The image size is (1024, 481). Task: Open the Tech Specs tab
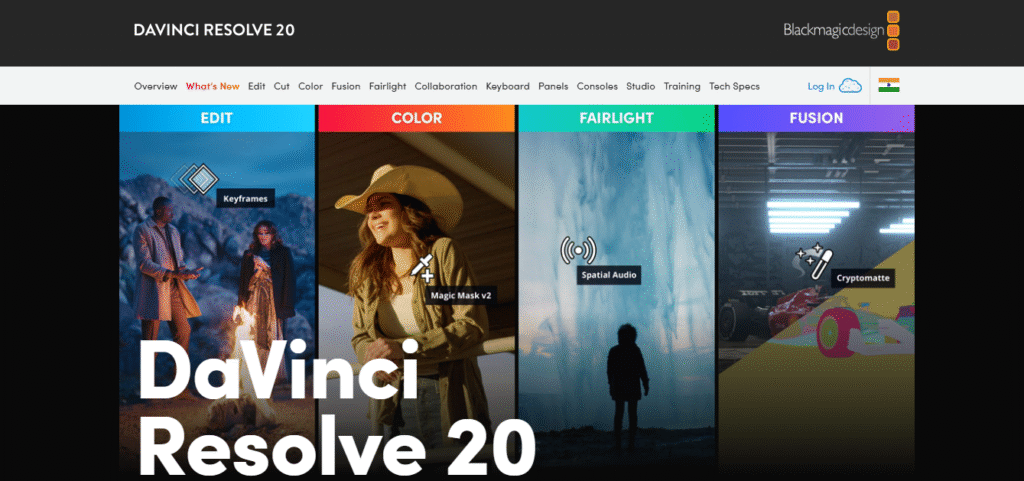pos(734,86)
